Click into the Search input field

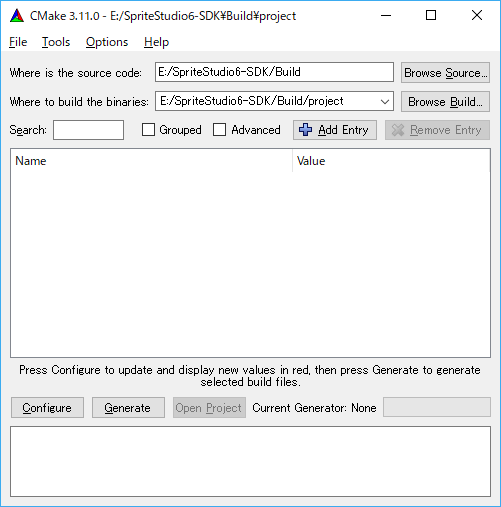coord(89,130)
